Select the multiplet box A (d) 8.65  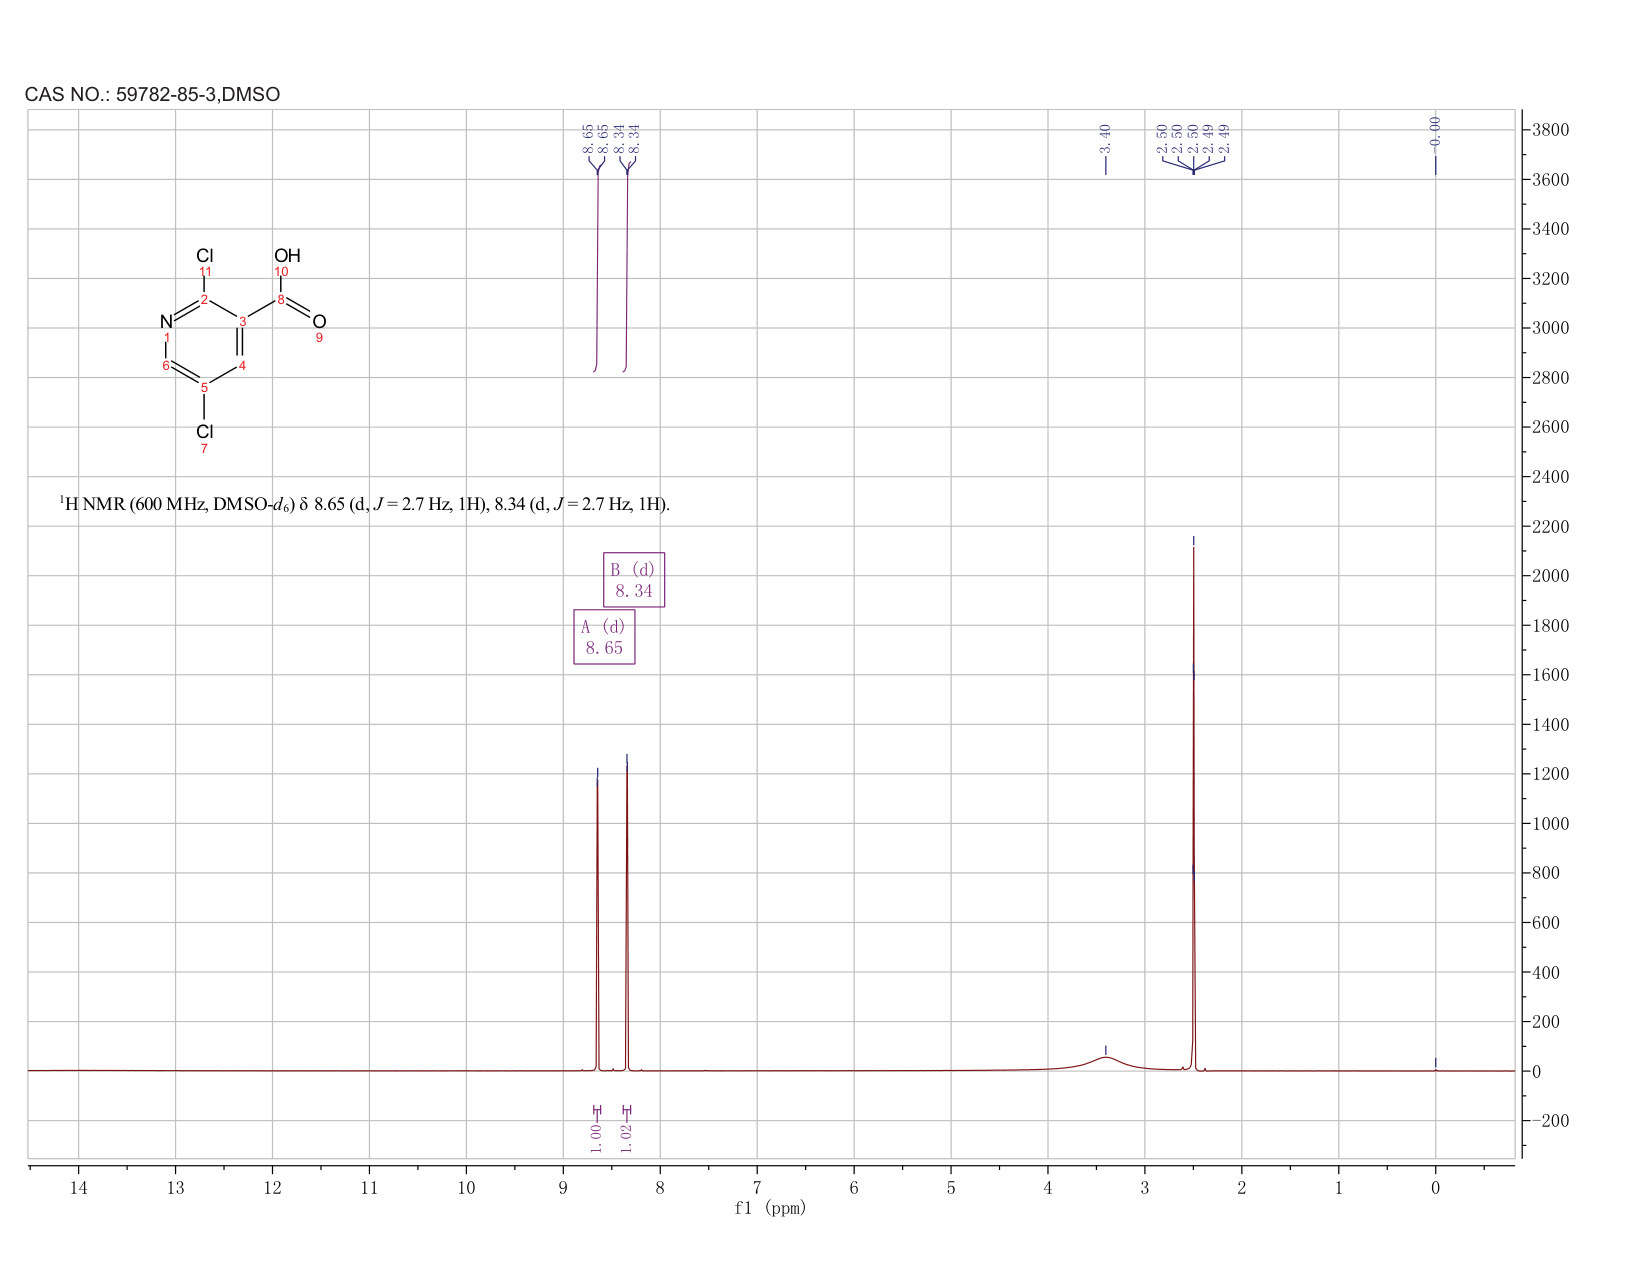[x=604, y=636]
